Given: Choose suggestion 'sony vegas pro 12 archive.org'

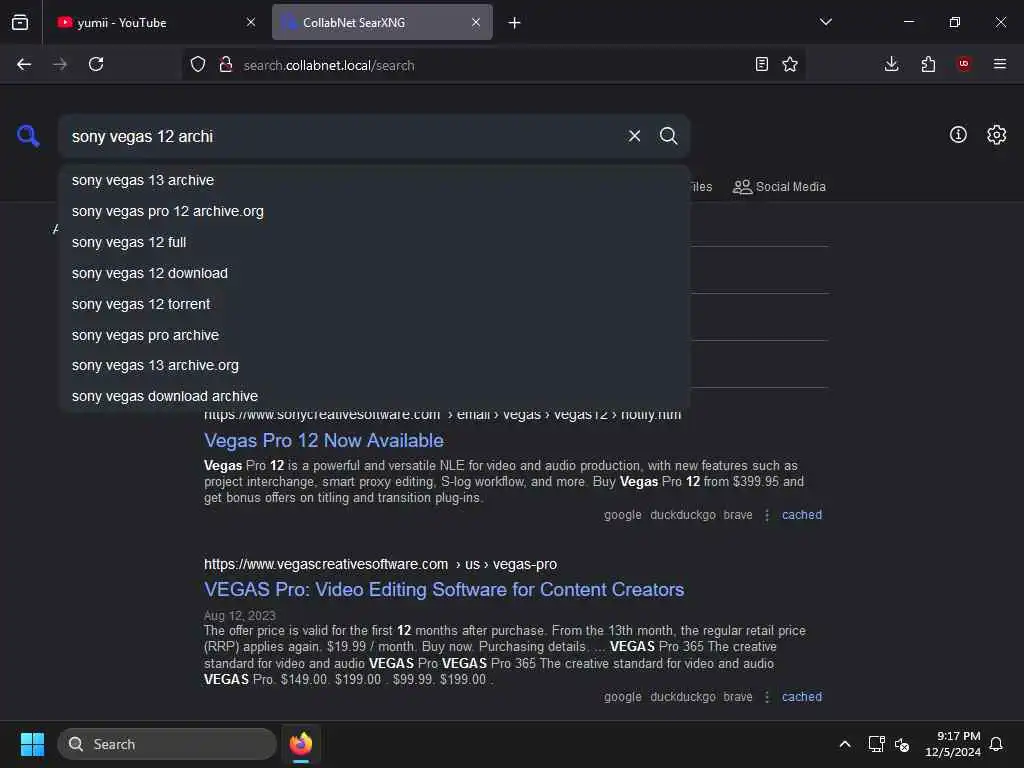Looking at the screenshot, I should pos(374,211).
